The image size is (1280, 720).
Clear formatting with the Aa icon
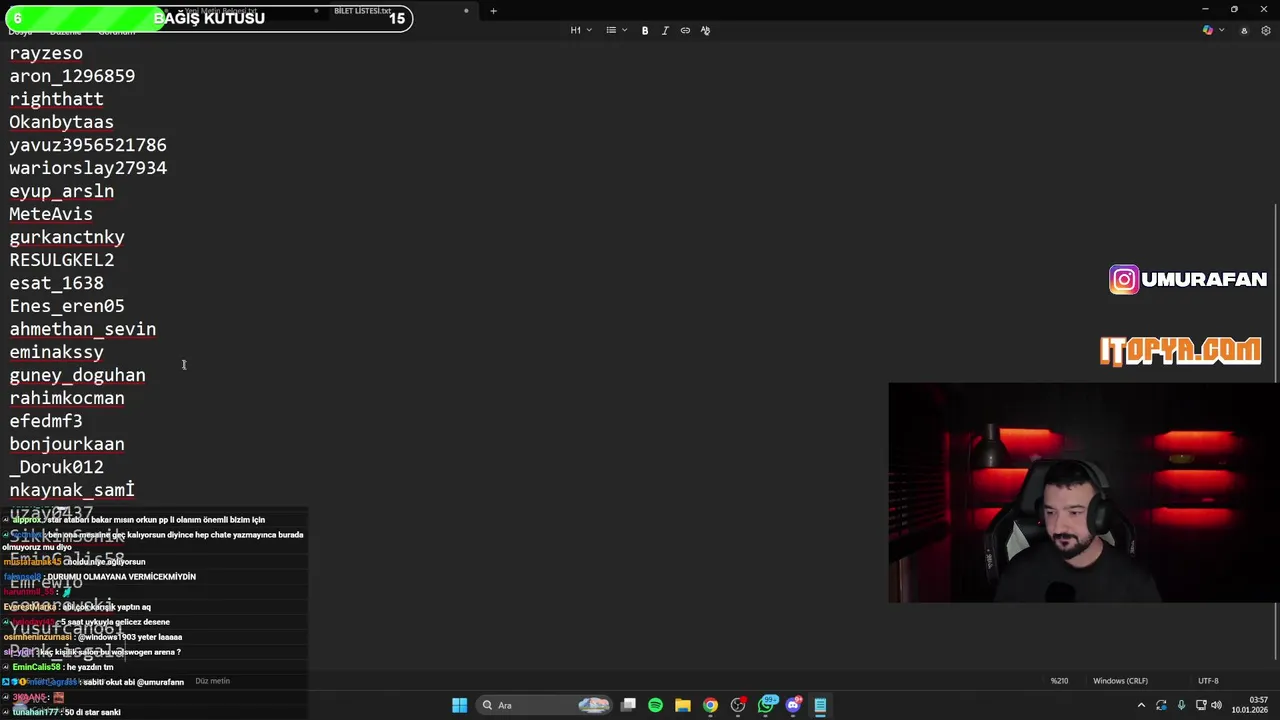tap(705, 30)
